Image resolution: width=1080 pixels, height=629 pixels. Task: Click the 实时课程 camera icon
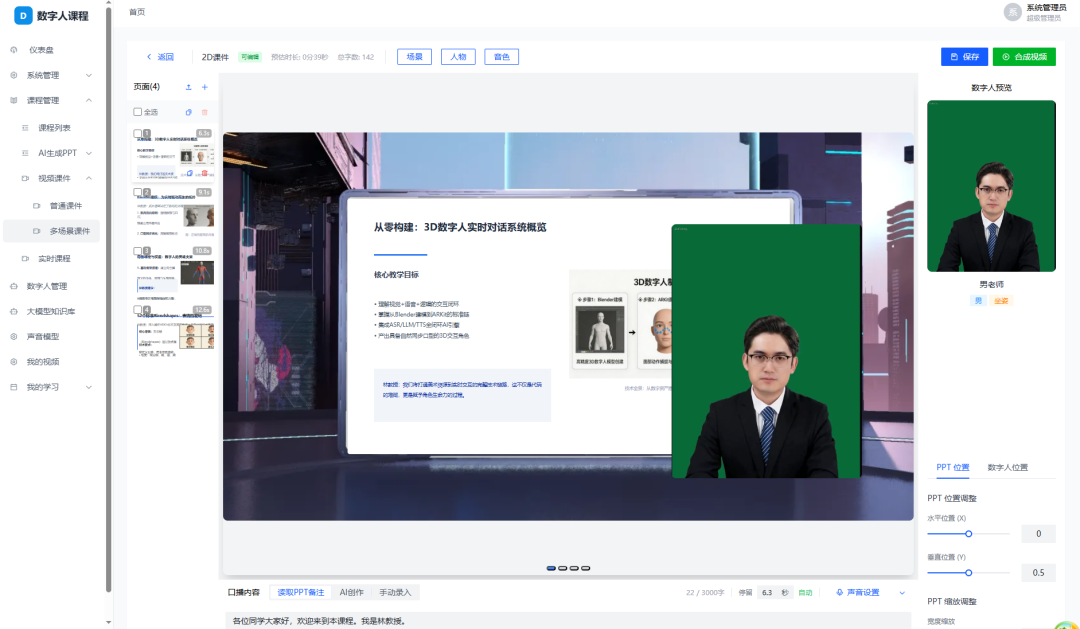(25, 258)
